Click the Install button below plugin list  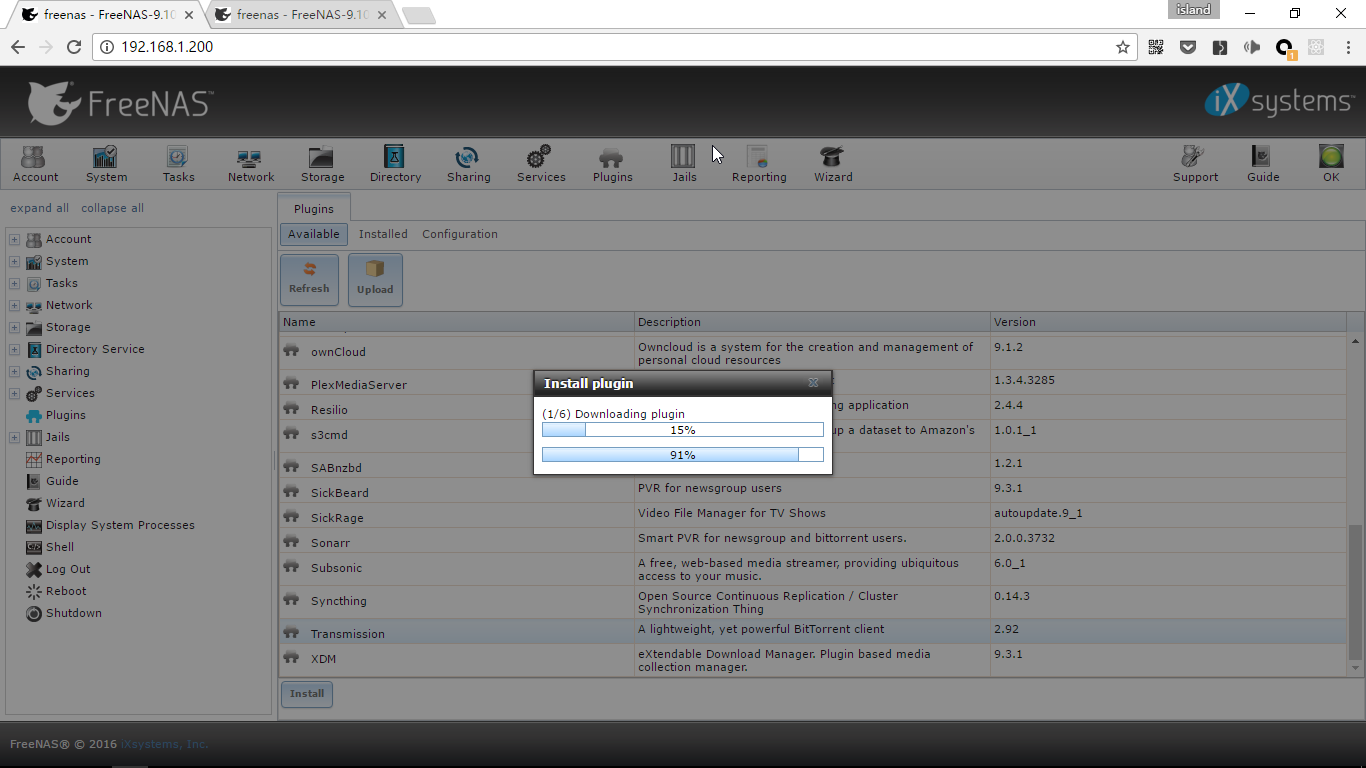307,694
